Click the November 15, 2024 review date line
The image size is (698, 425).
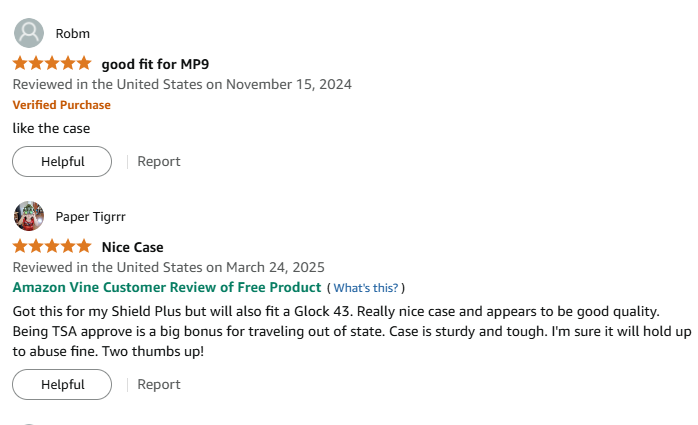tap(182, 85)
